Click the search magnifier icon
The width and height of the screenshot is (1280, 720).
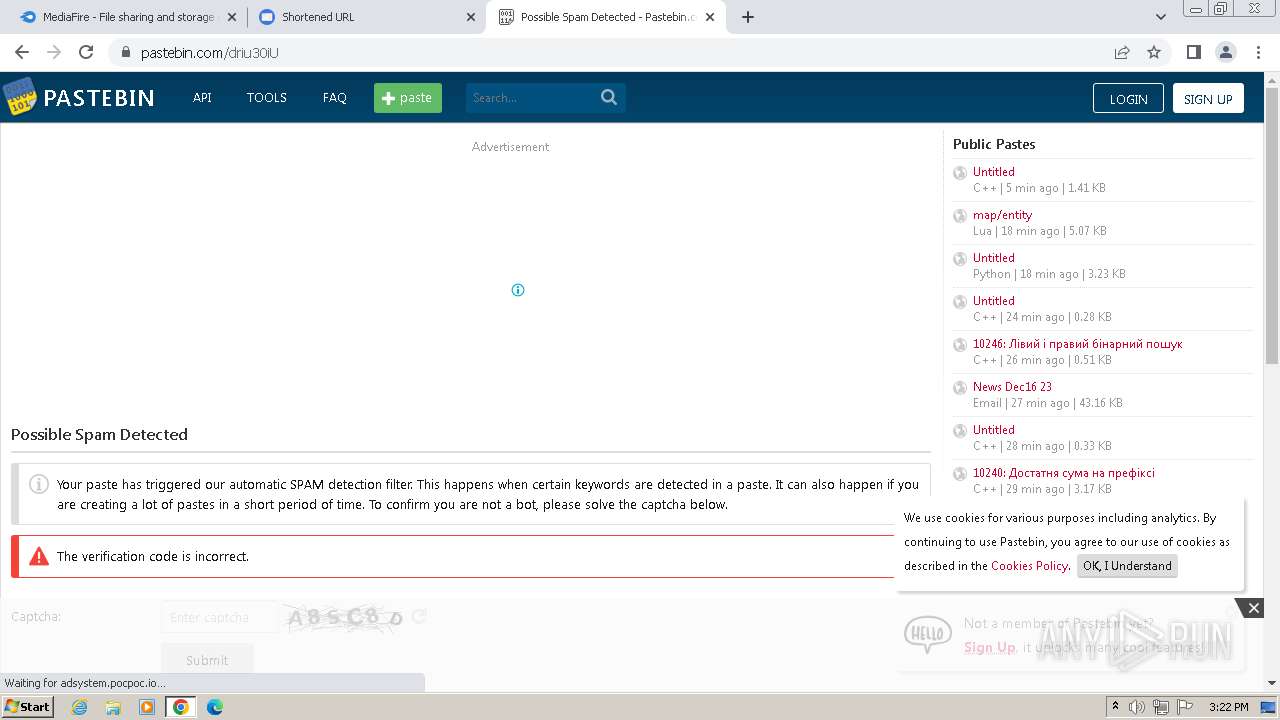point(609,97)
